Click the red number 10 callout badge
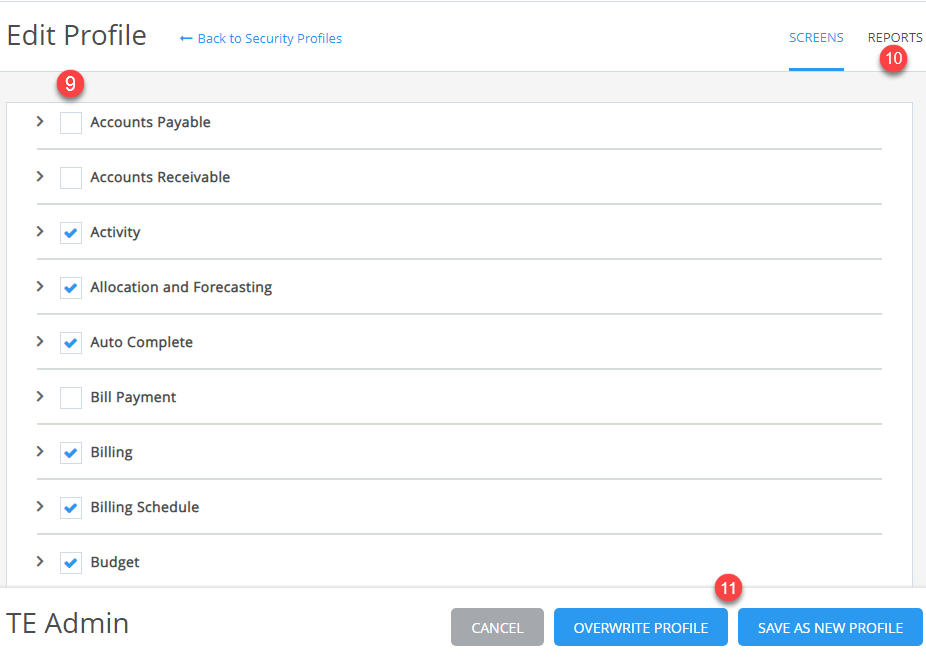Screen dimensions: 926x661 (x=894, y=58)
